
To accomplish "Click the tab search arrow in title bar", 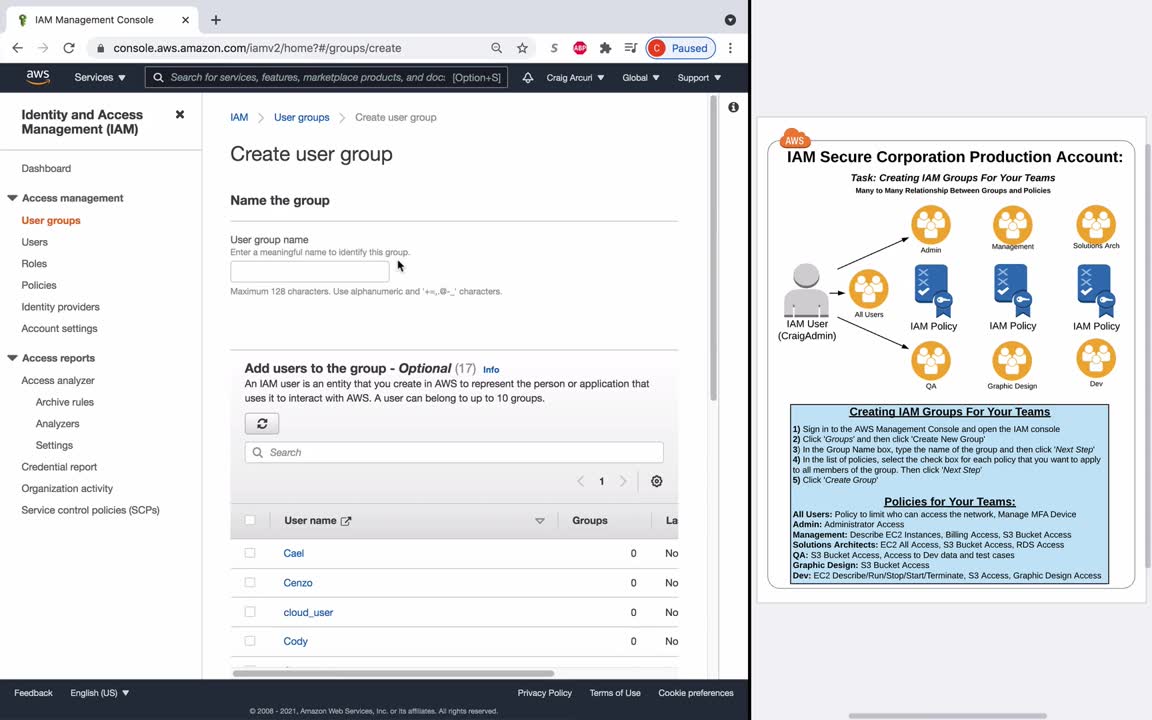I will (730, 20).
